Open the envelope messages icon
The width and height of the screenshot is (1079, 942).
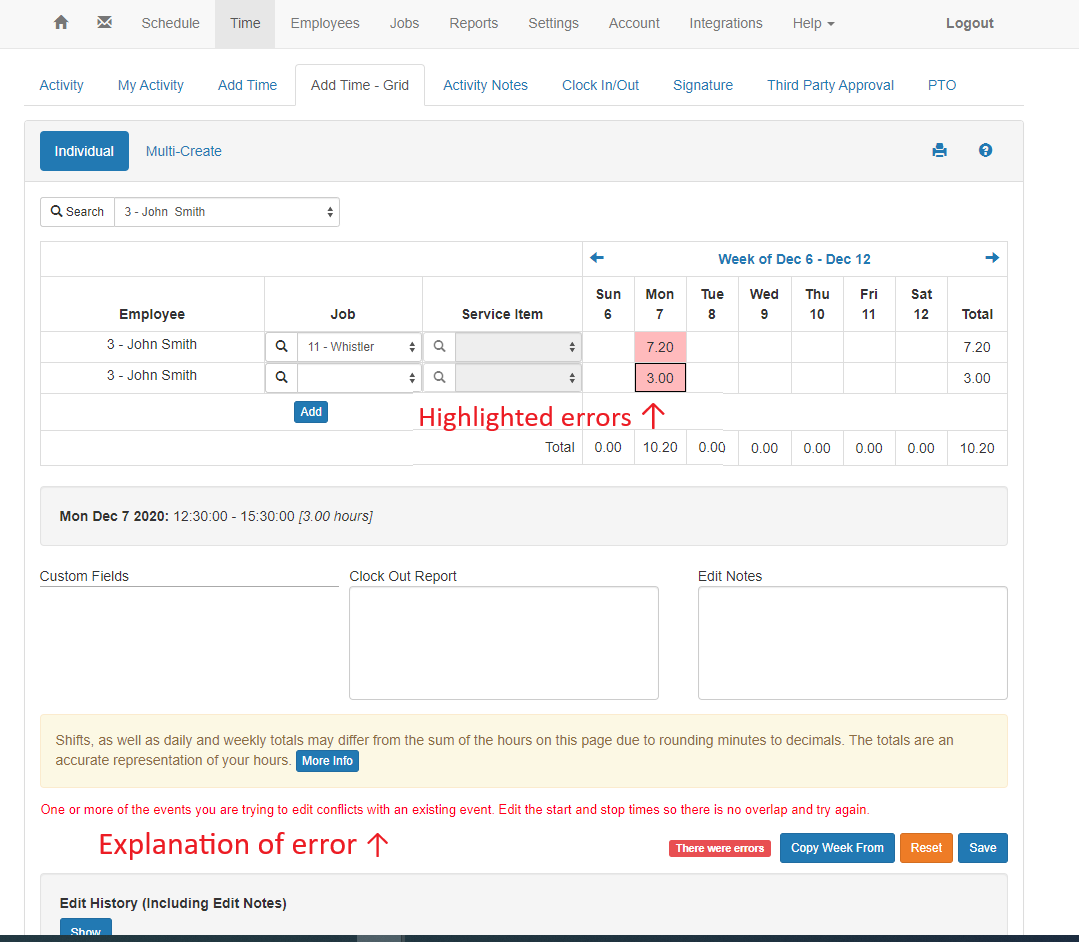tap(104, 23)
